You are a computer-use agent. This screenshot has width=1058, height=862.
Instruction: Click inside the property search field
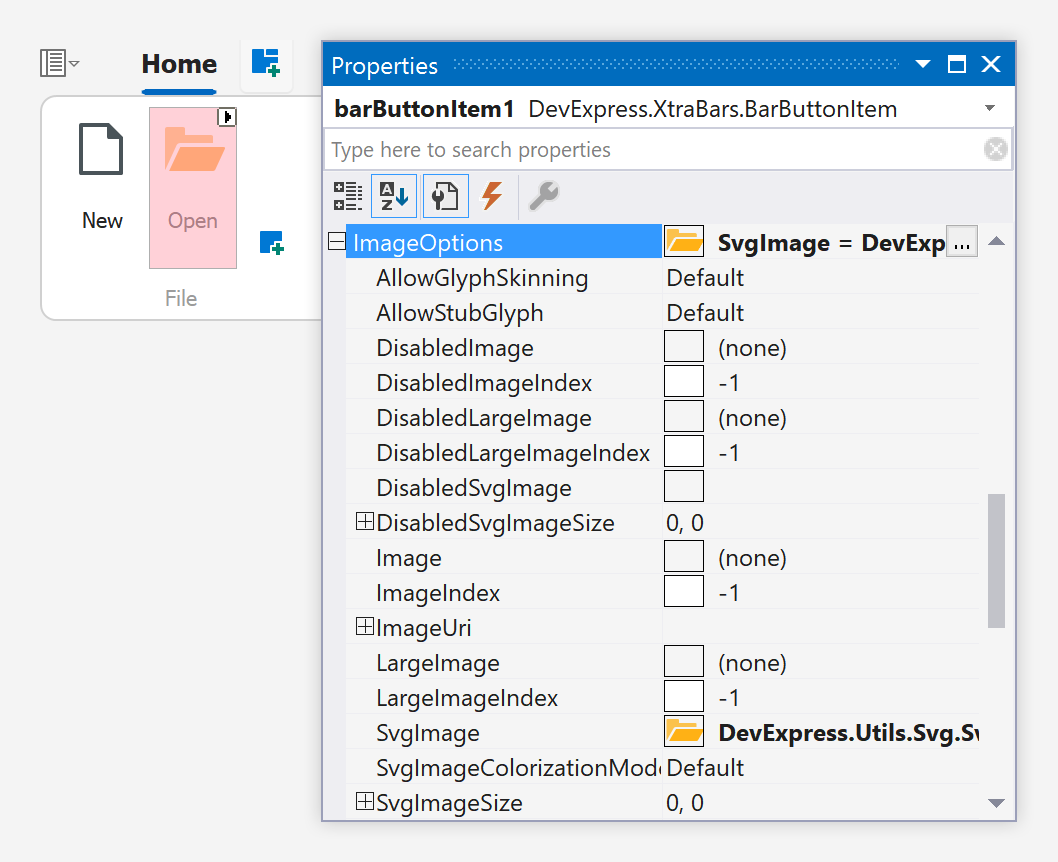click(x=650, y=150)
